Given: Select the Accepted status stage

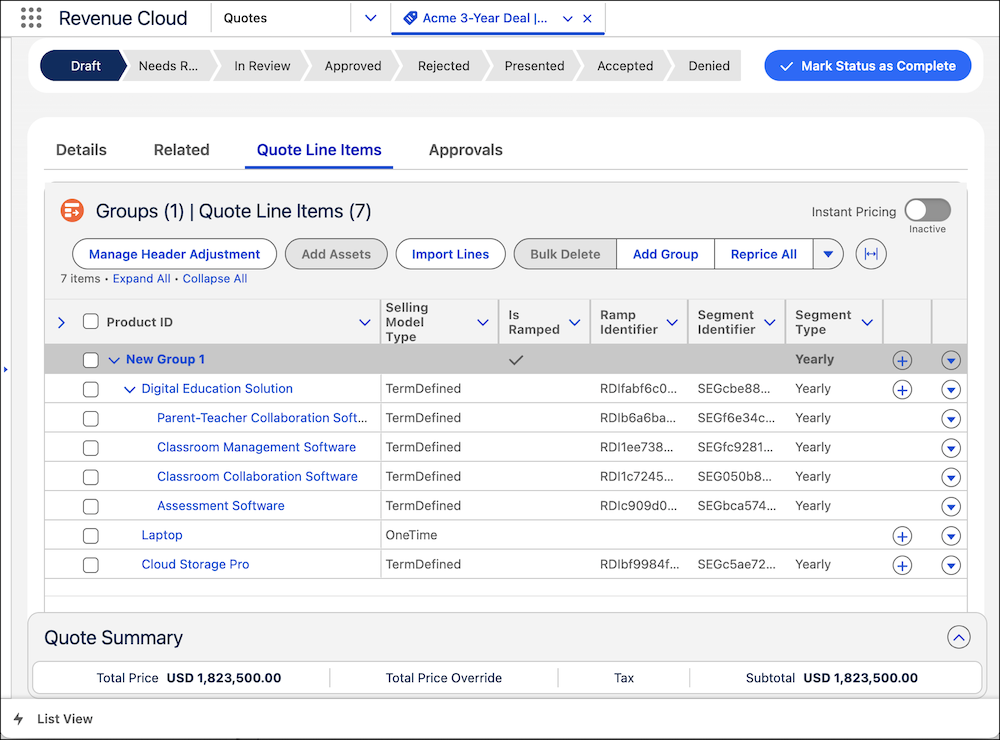Looking at the screenshot, I should point(625,66).
